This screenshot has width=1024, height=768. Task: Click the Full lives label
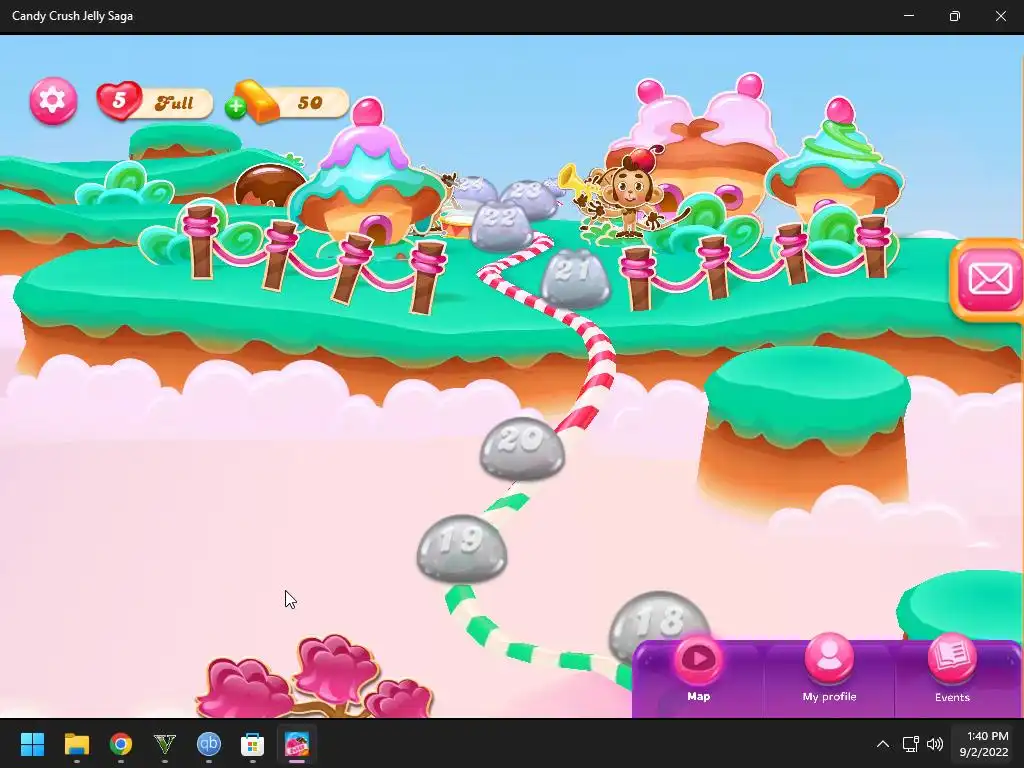(174, 103)
